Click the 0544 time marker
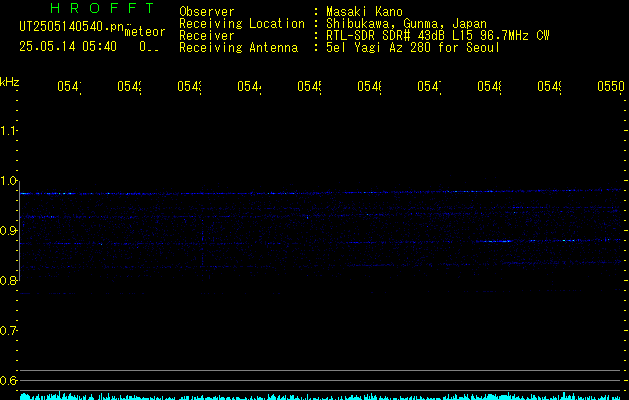This screenshot has width=629, height=400. click(x=249, y=87)
